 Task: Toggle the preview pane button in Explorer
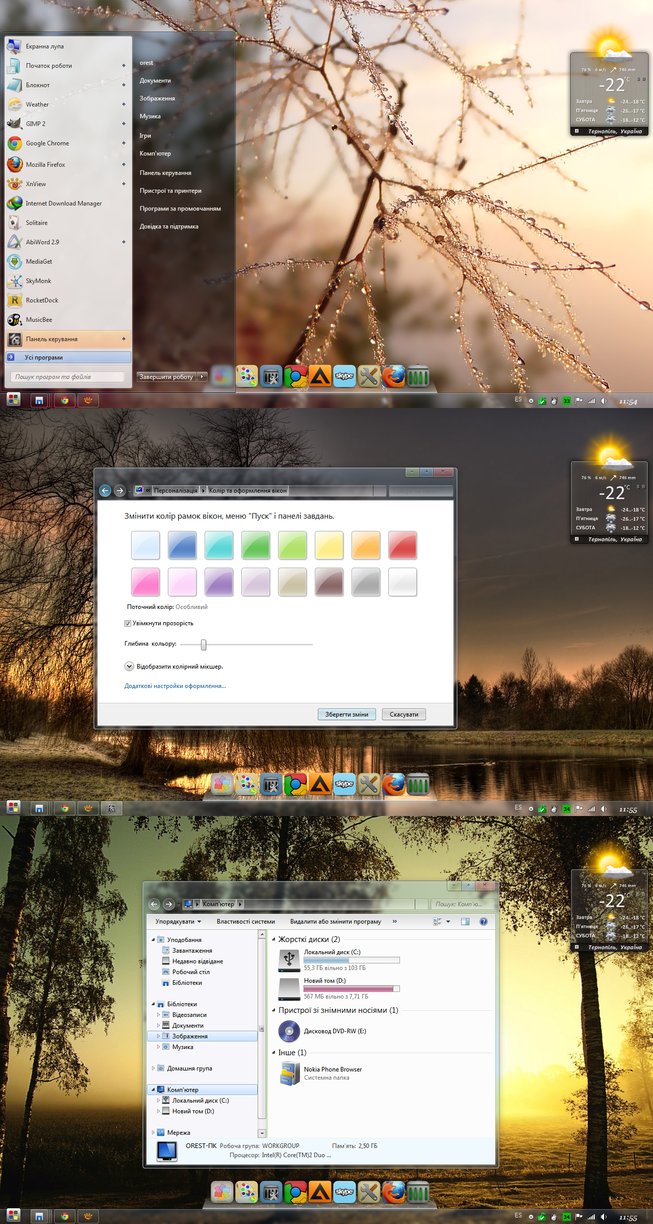465,921
